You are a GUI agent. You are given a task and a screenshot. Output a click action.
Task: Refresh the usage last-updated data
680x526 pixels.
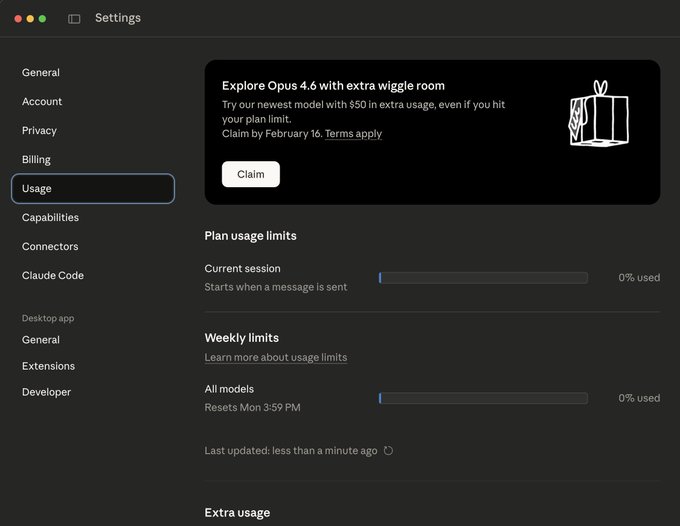[x=388, y=451]
